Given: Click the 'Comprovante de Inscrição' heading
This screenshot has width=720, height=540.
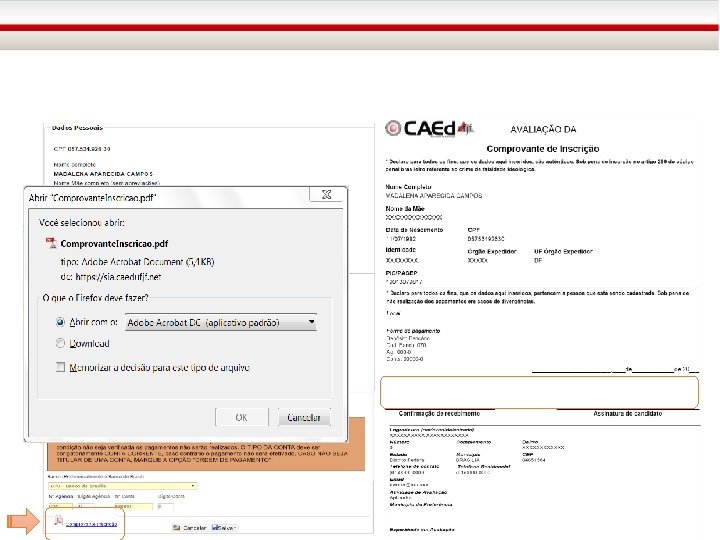Looking at the screenshot, I should pos(543,149).
